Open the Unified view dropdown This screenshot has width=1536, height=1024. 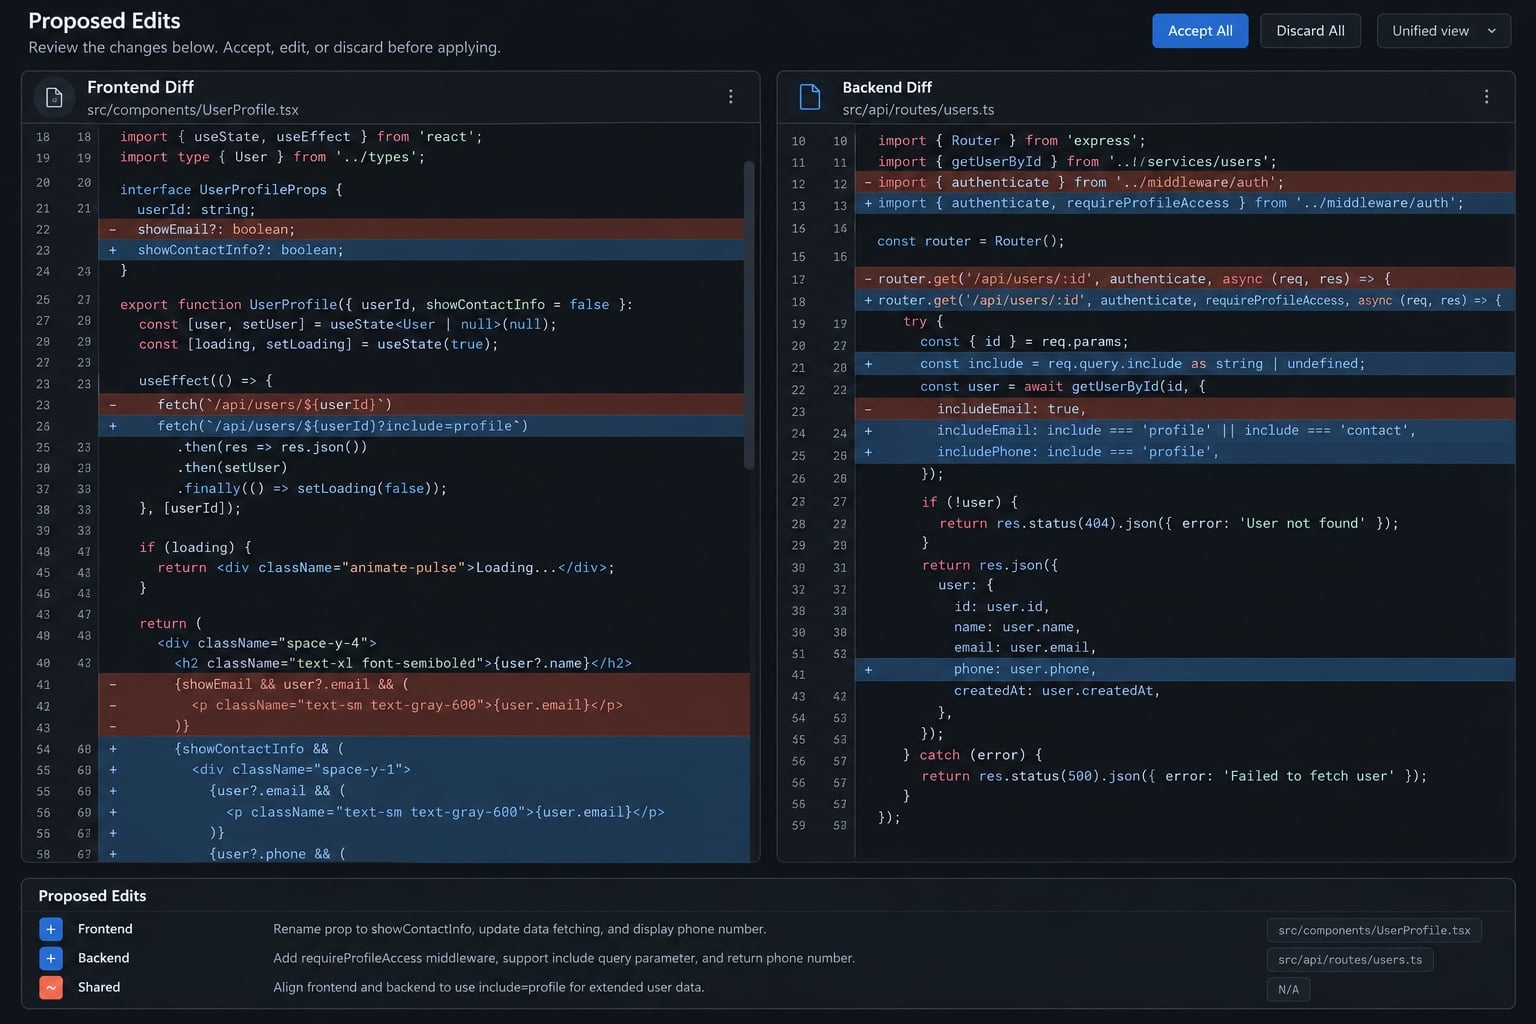click(x=1443, y=31)
